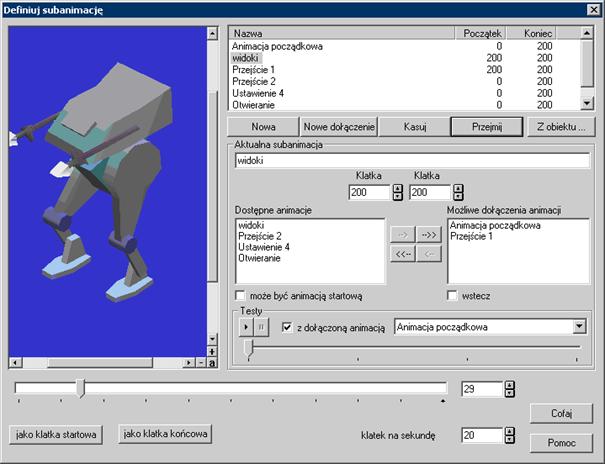Select 'Przejście 1' row in top list
The image size is (605, 464).
click(x=404, y=70)
